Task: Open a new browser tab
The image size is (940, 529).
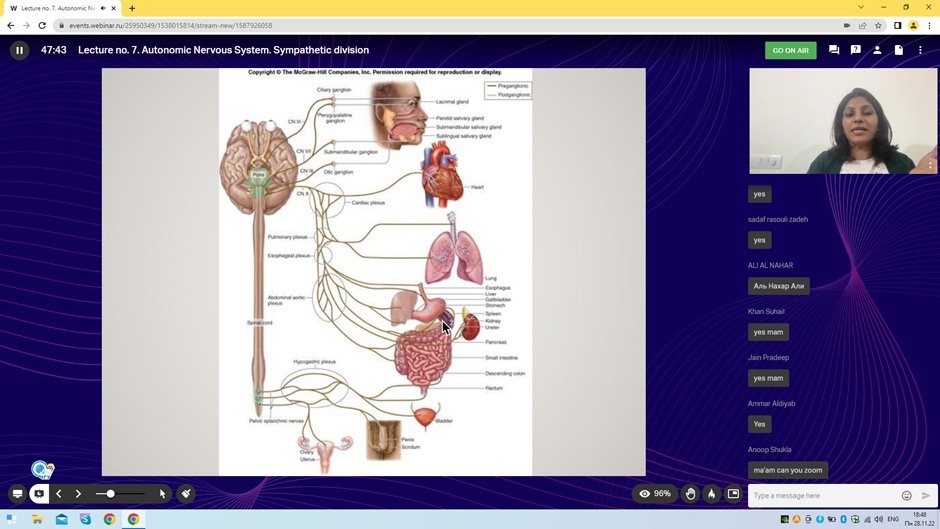Action: click(132, 8)
